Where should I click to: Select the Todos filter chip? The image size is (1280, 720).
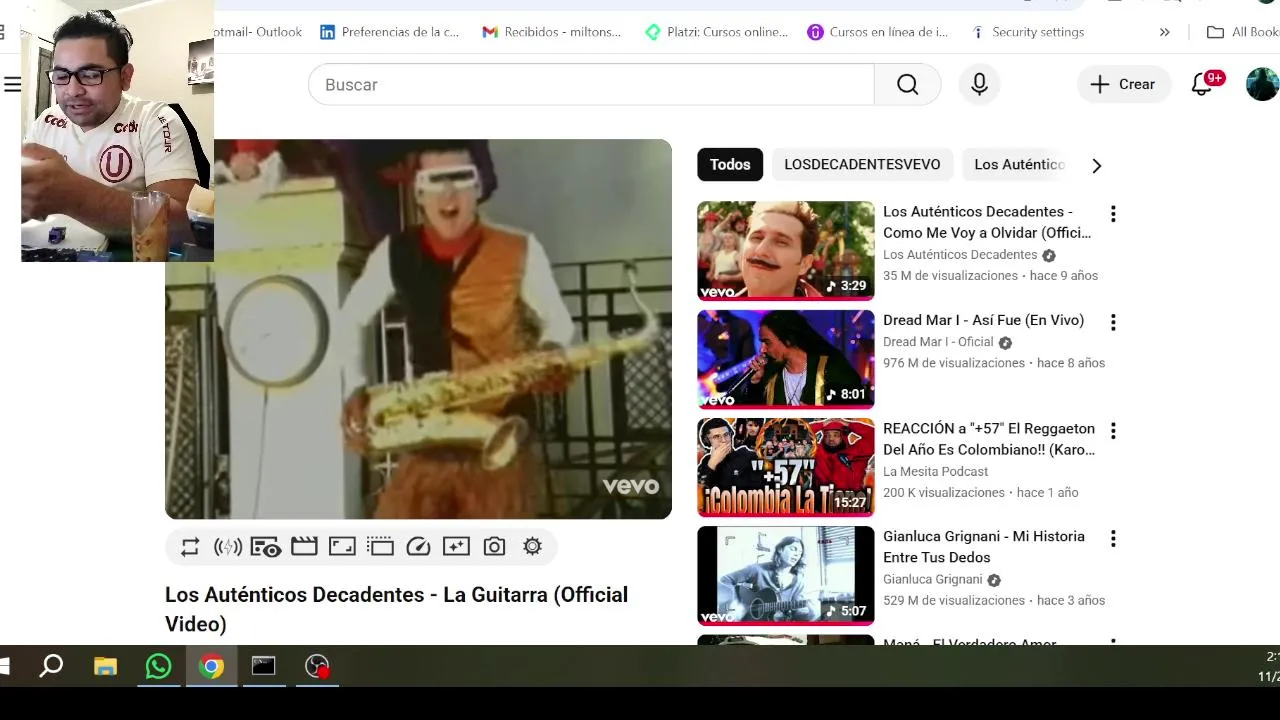point(730,165)
